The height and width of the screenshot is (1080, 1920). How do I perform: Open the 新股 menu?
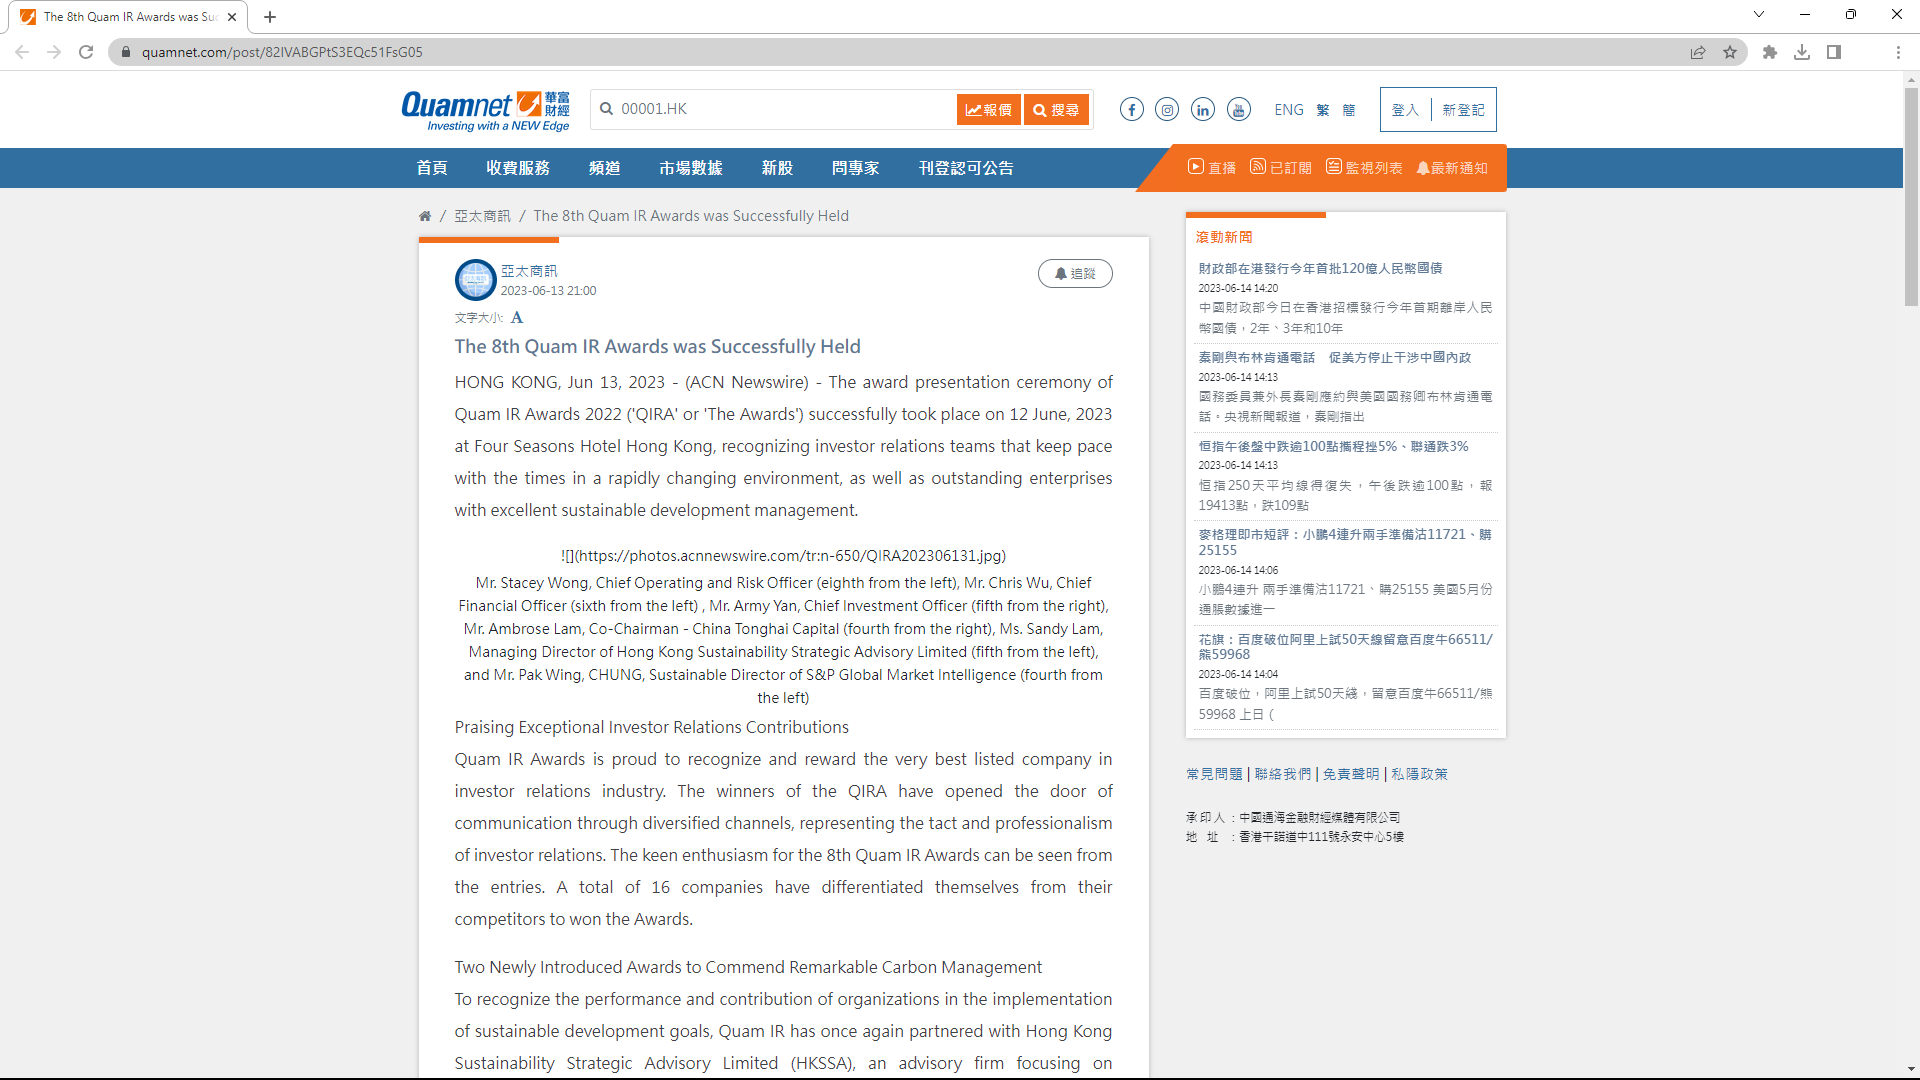coord(777,168)
